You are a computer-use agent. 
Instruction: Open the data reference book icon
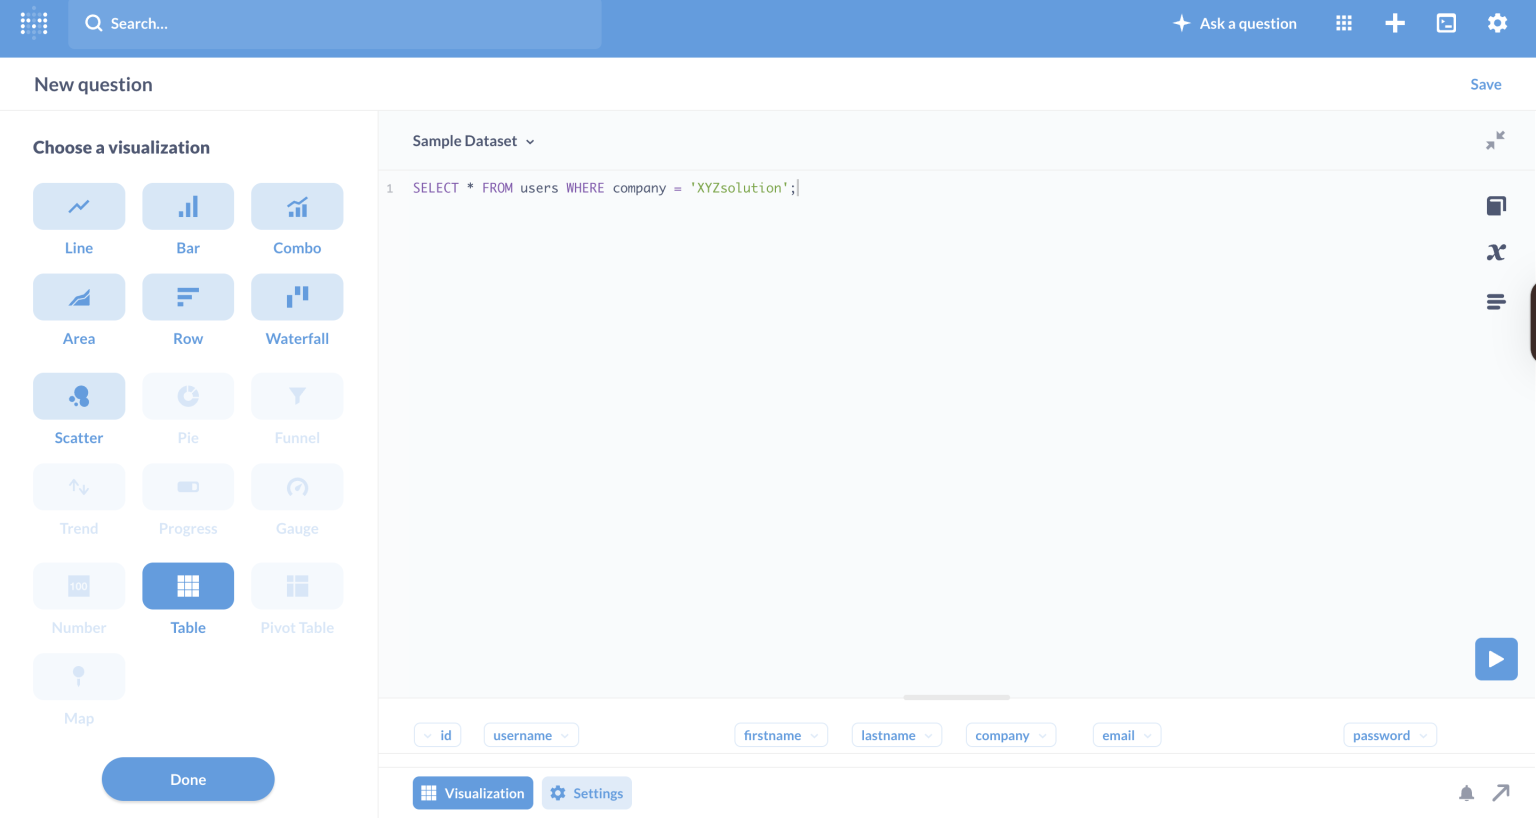coord(1496,206)
